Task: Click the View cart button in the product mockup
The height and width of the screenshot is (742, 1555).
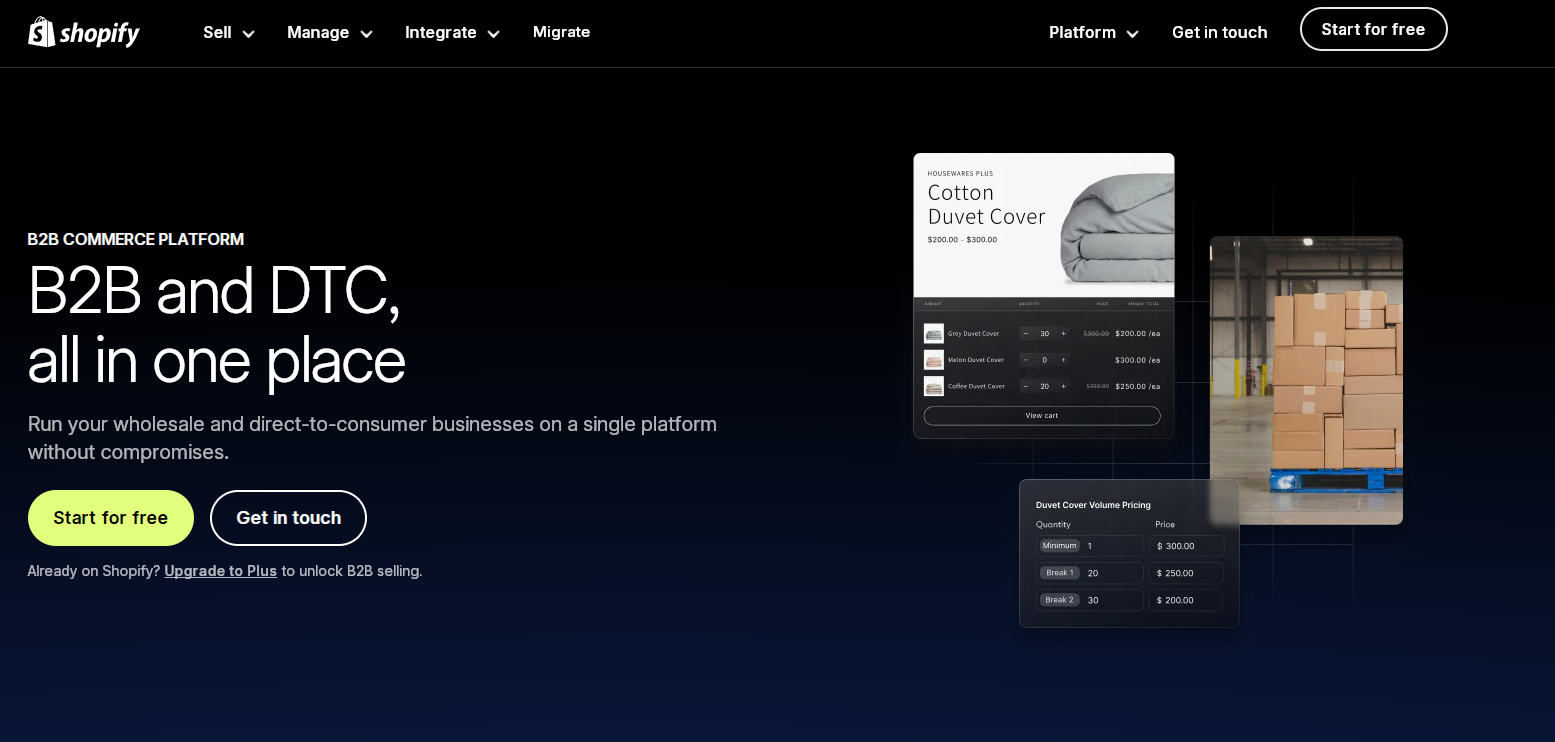Action: [1042, 415]
